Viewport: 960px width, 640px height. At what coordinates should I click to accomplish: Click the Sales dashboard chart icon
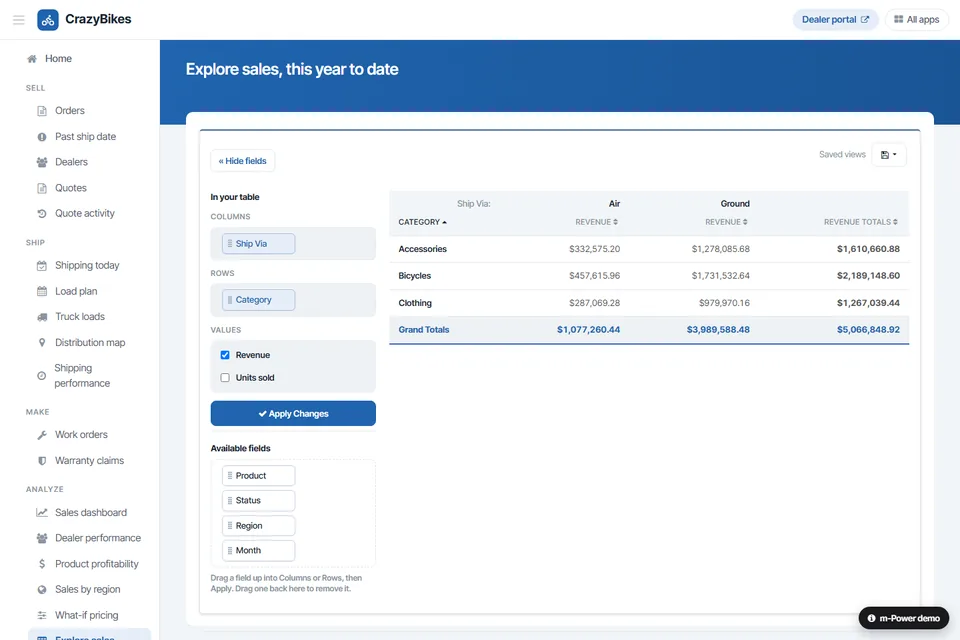[42, 513]
